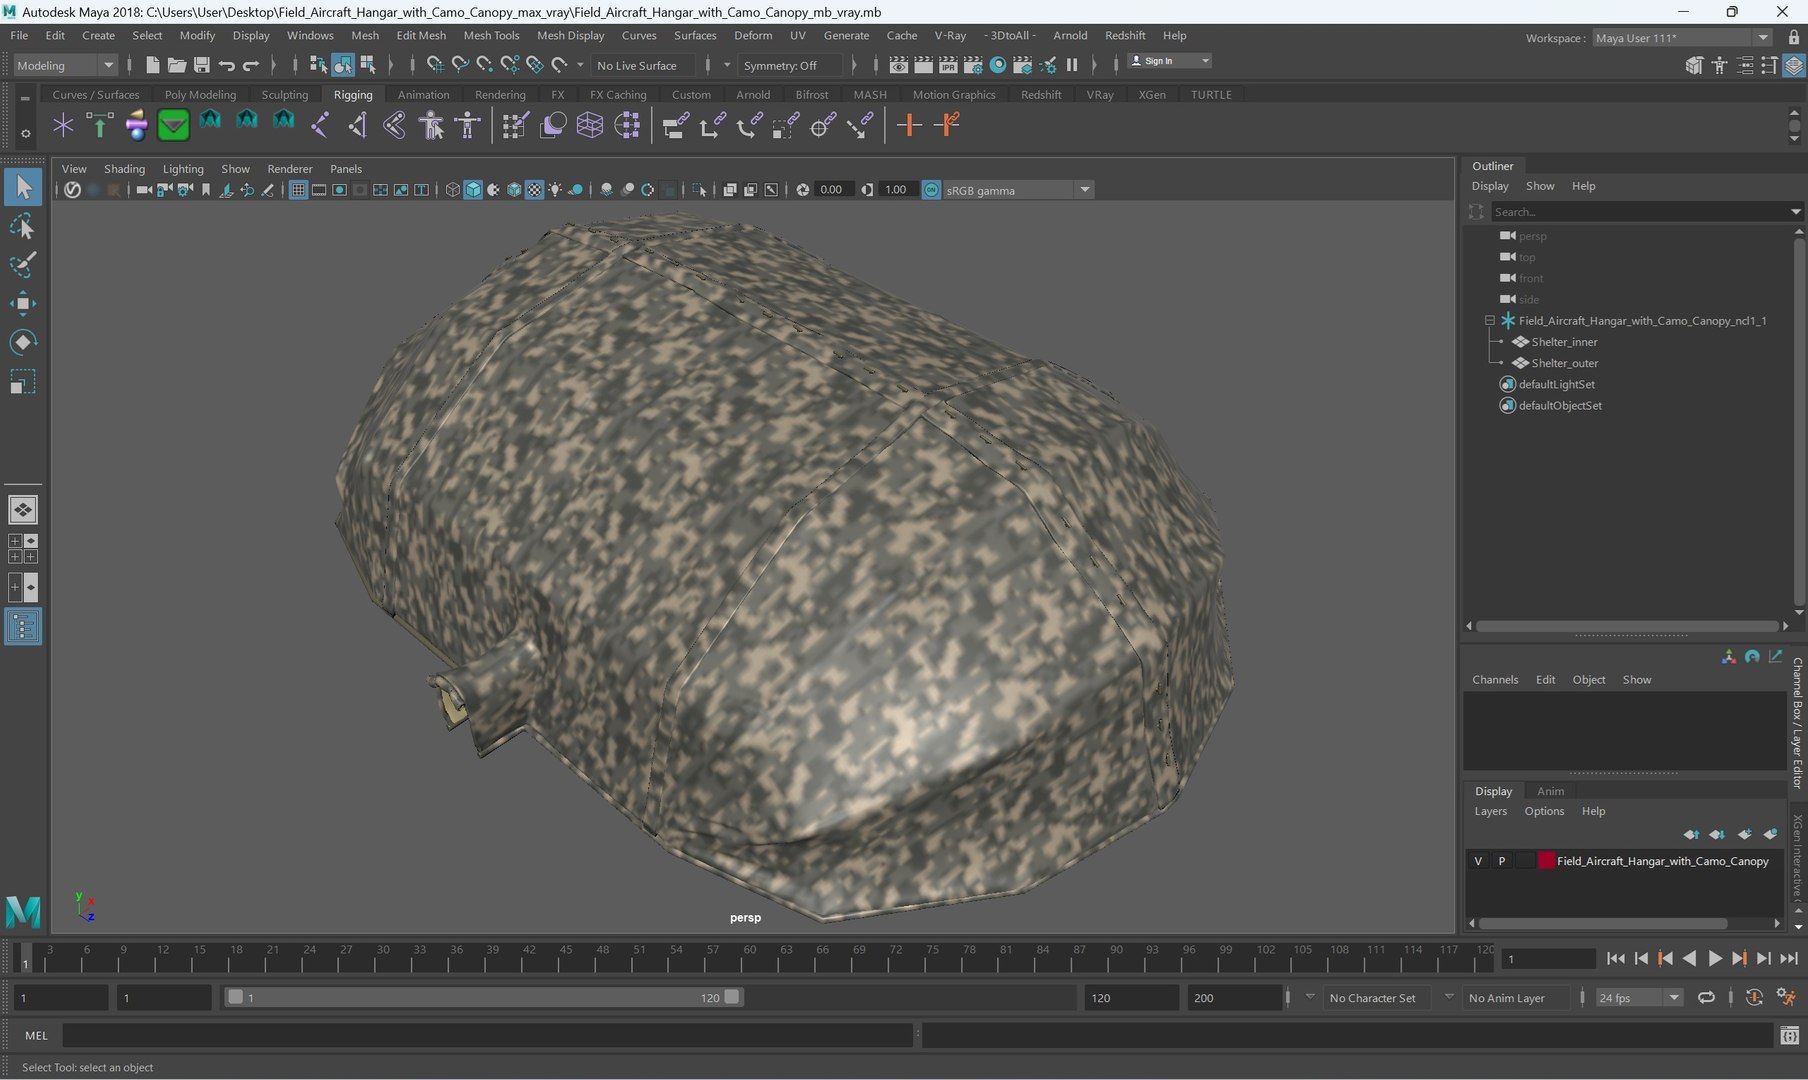The image size is (1808, 1080).
Task: Open the Workspace selector dropdown
Action: 1682,38
